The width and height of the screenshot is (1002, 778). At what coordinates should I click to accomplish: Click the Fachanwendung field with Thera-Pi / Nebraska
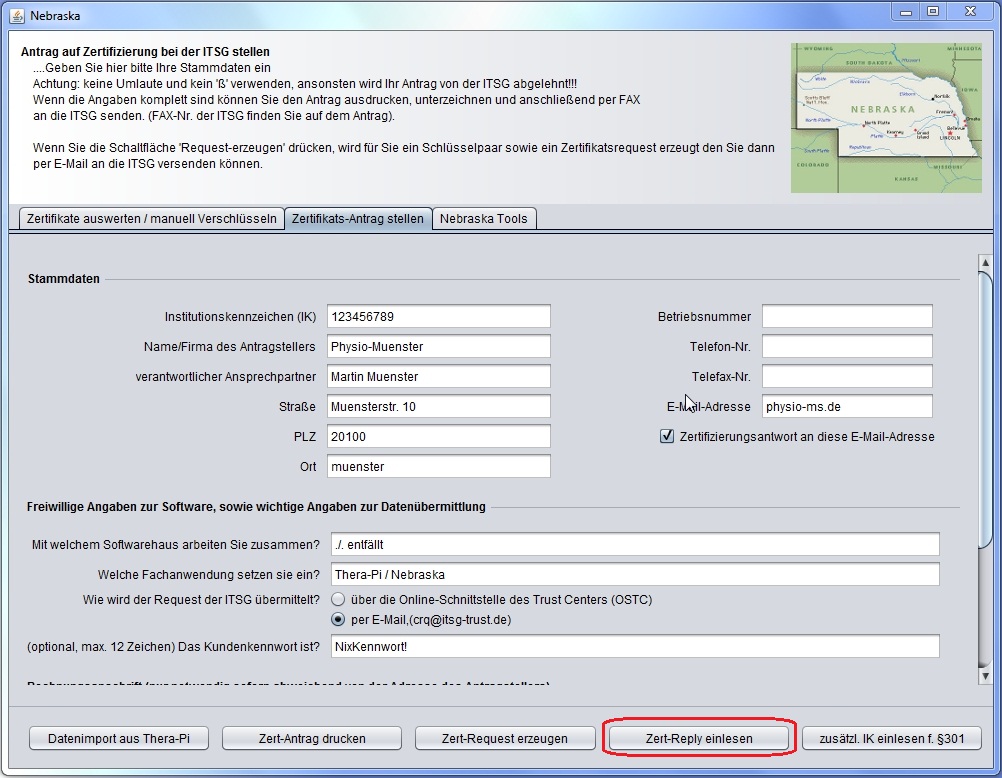tap(635, 575)
